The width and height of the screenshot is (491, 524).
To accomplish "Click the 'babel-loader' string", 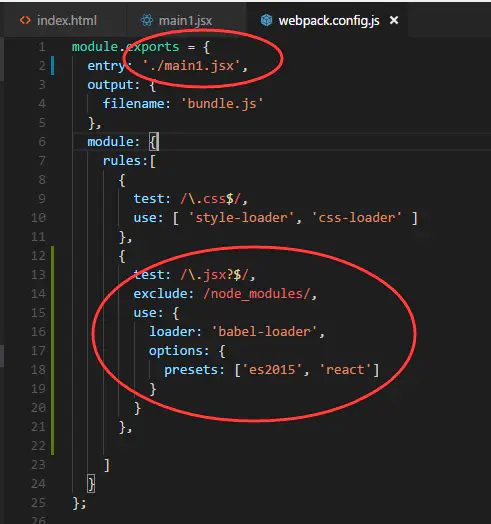I will pos(264,332).
